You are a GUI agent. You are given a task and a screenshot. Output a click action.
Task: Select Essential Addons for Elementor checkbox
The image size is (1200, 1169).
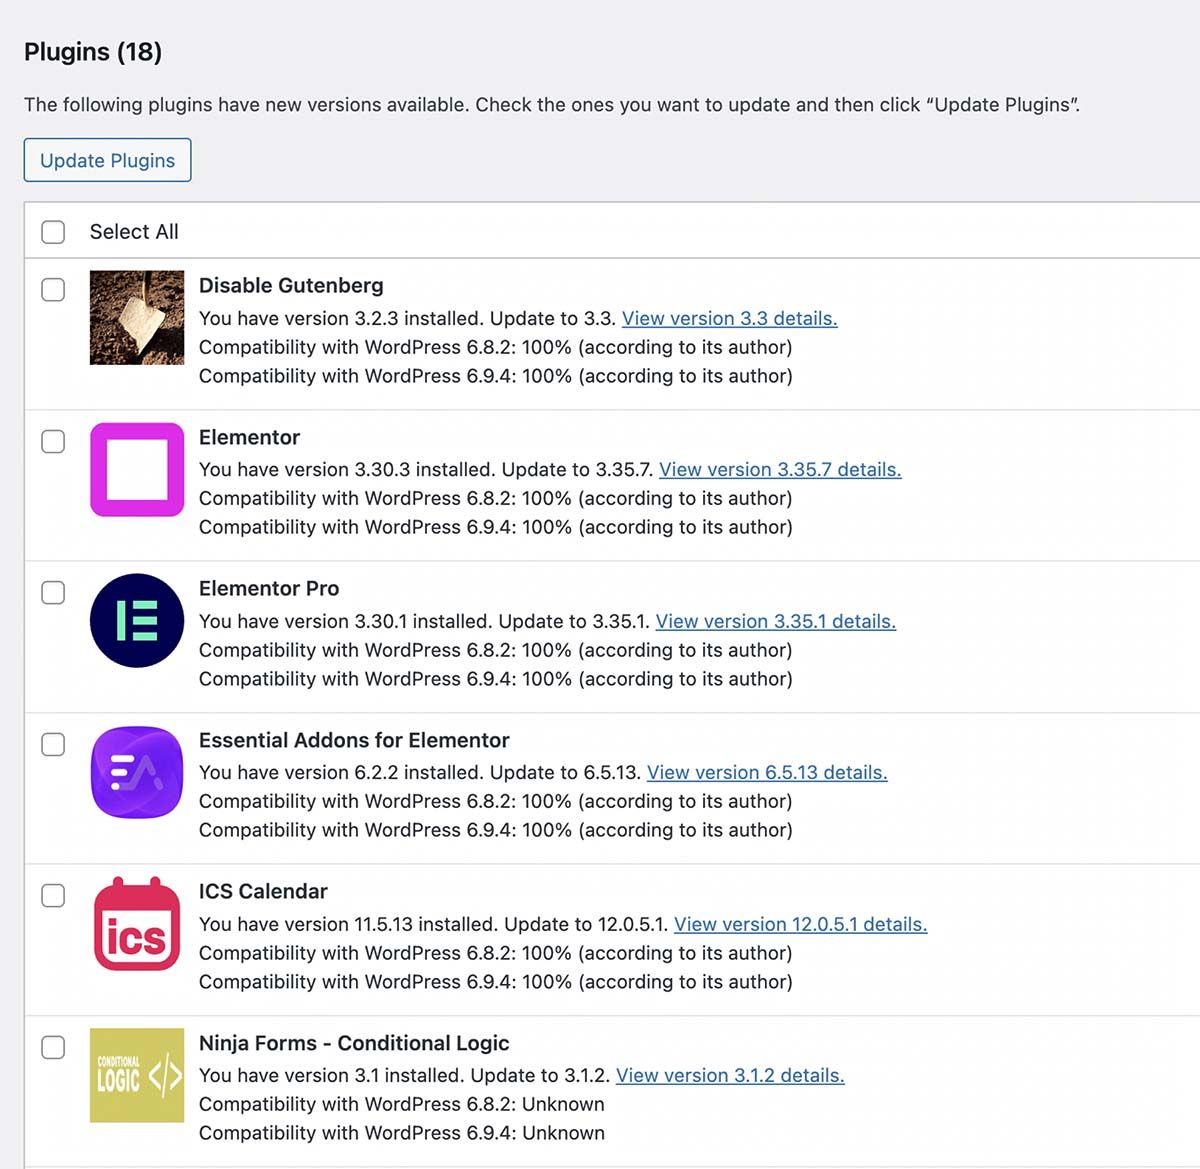(53, 744)
